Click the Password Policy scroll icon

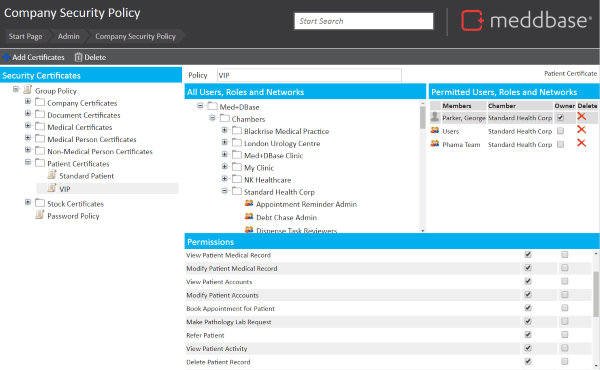[x=39, y=215]
